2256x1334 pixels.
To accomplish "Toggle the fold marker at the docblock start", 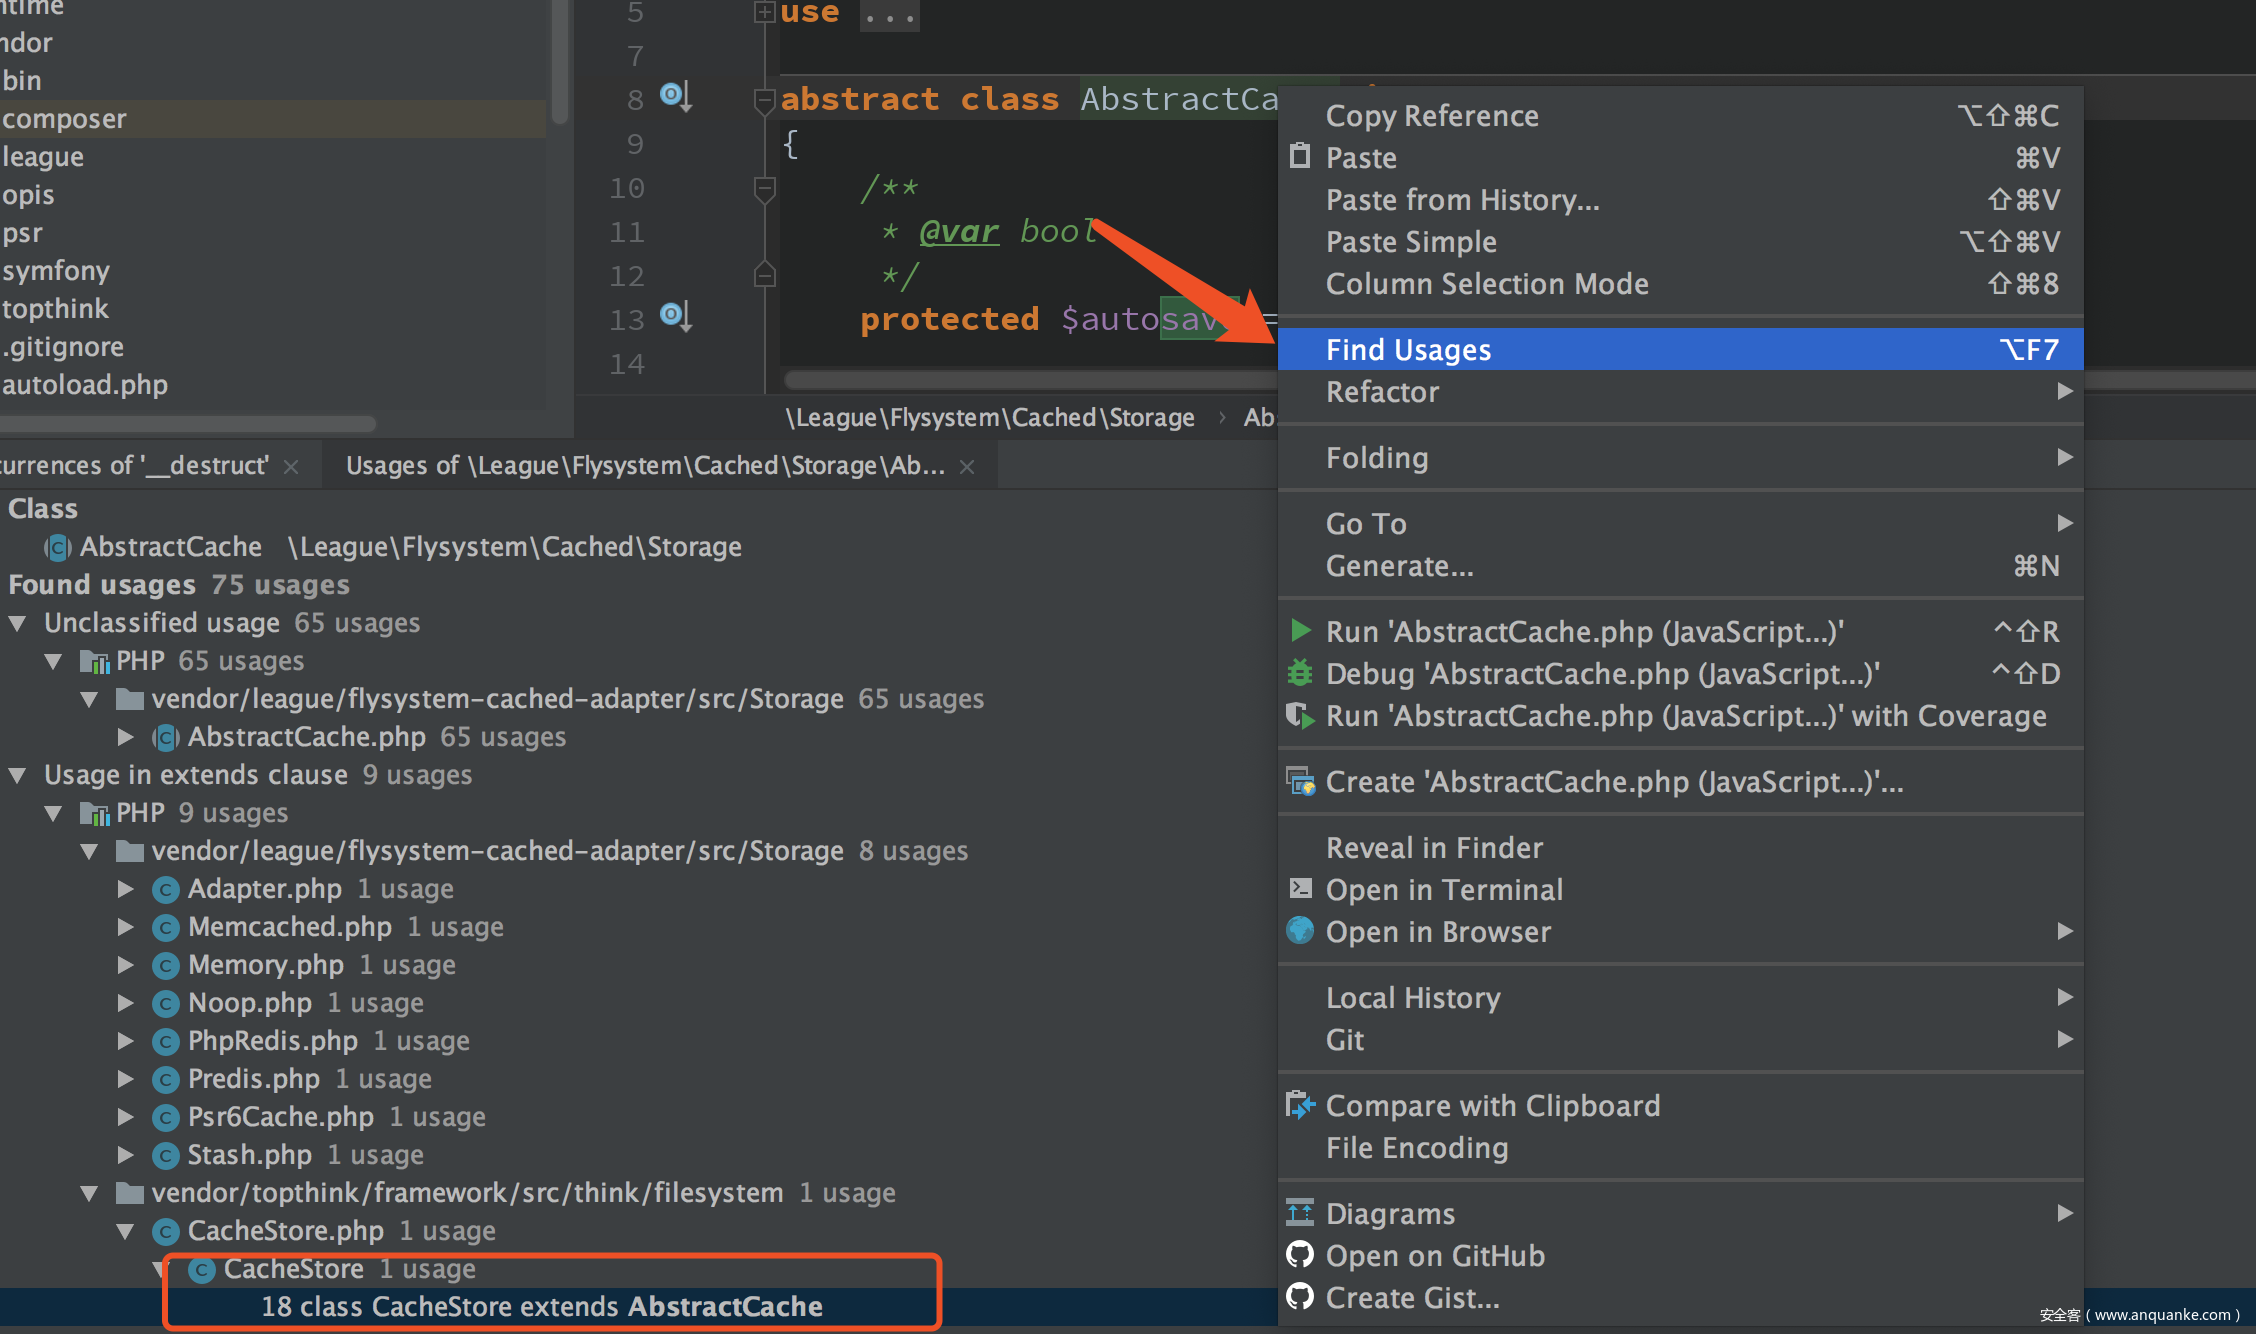I will pyautogui.click(x=765, y=187).
